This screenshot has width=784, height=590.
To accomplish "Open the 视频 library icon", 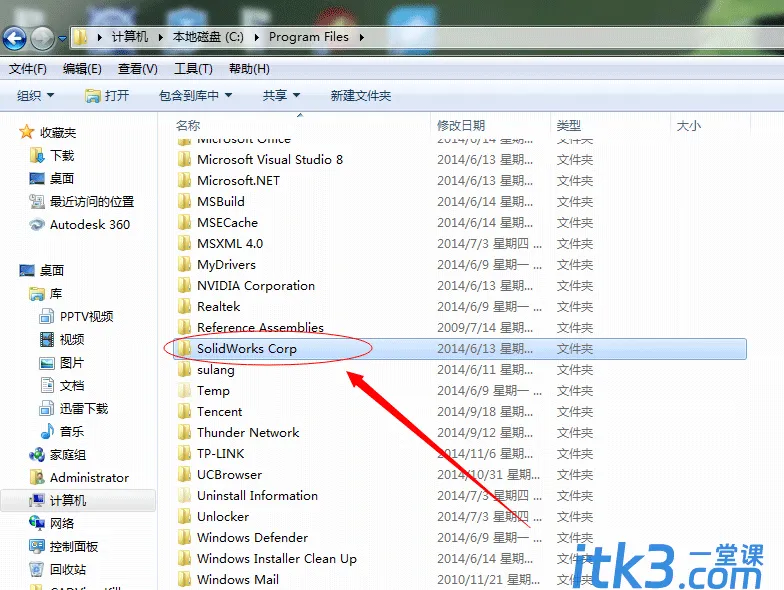I will click(x=46, y=340).
